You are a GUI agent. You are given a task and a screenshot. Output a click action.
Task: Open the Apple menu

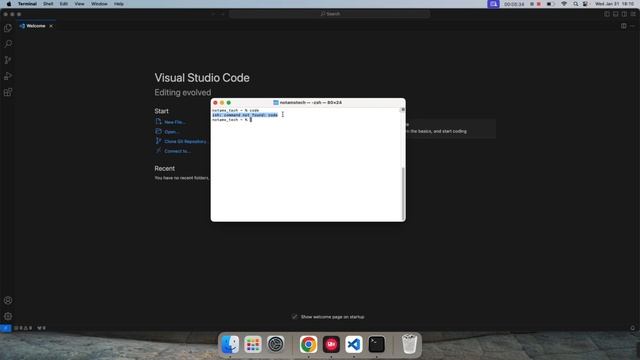(x=9, y=4)
